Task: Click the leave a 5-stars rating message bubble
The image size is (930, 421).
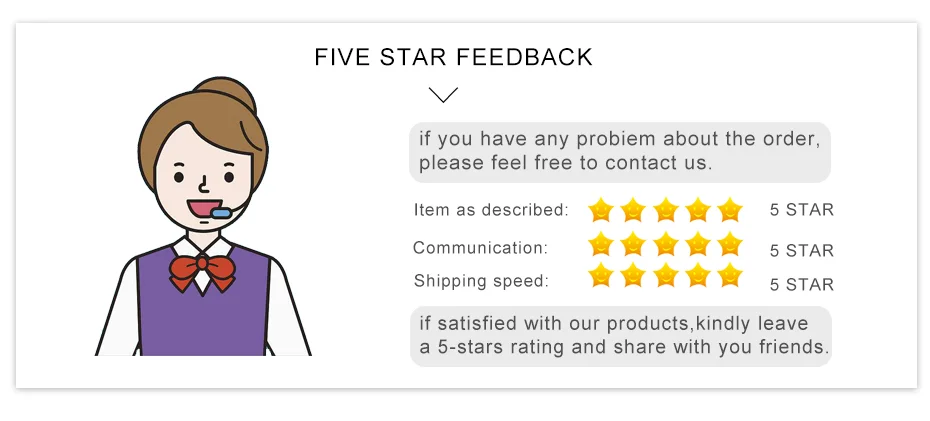Action: click(620, 336)
